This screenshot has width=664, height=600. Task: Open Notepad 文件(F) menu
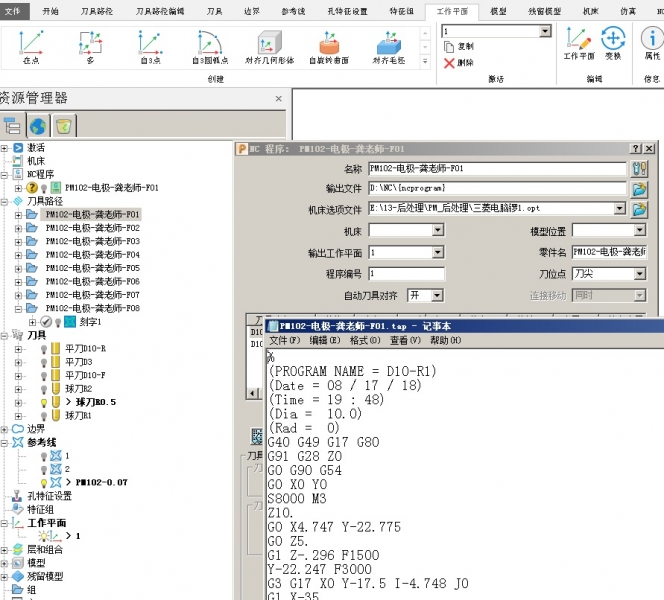(x=285, y=340)
